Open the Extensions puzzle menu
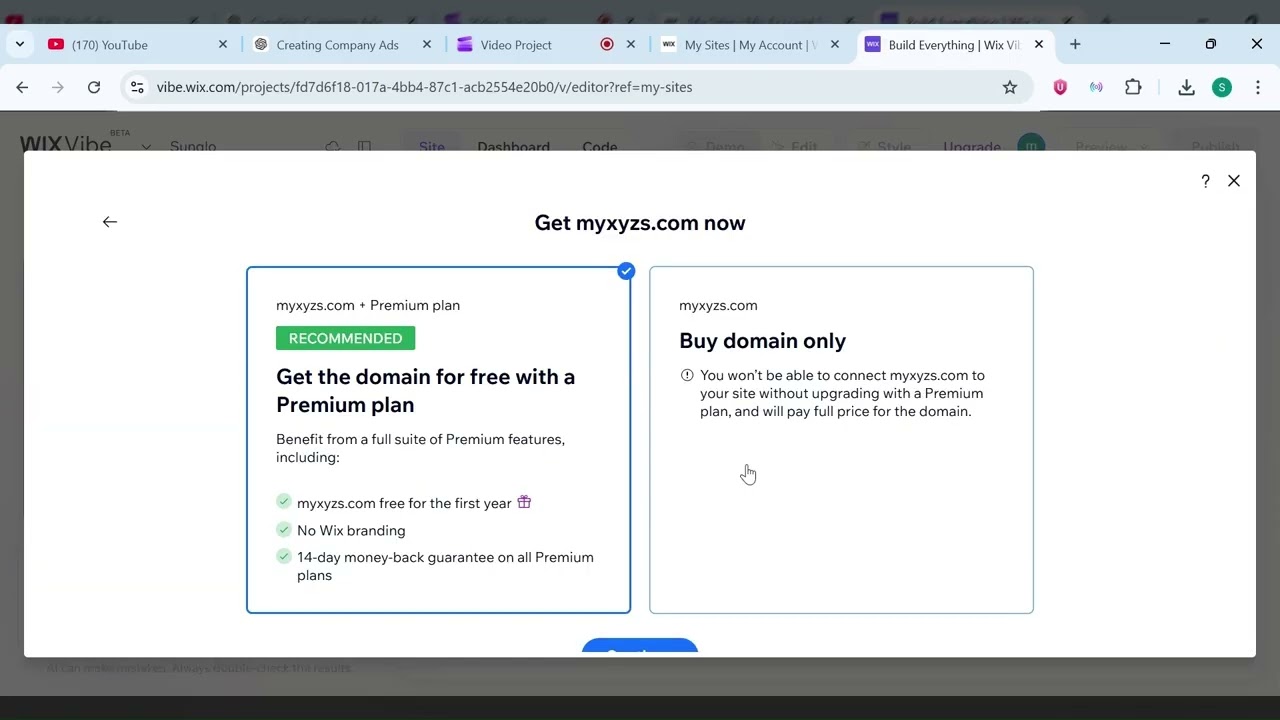This screenshot has width=1280, height=720. (x=1133, y=87)
